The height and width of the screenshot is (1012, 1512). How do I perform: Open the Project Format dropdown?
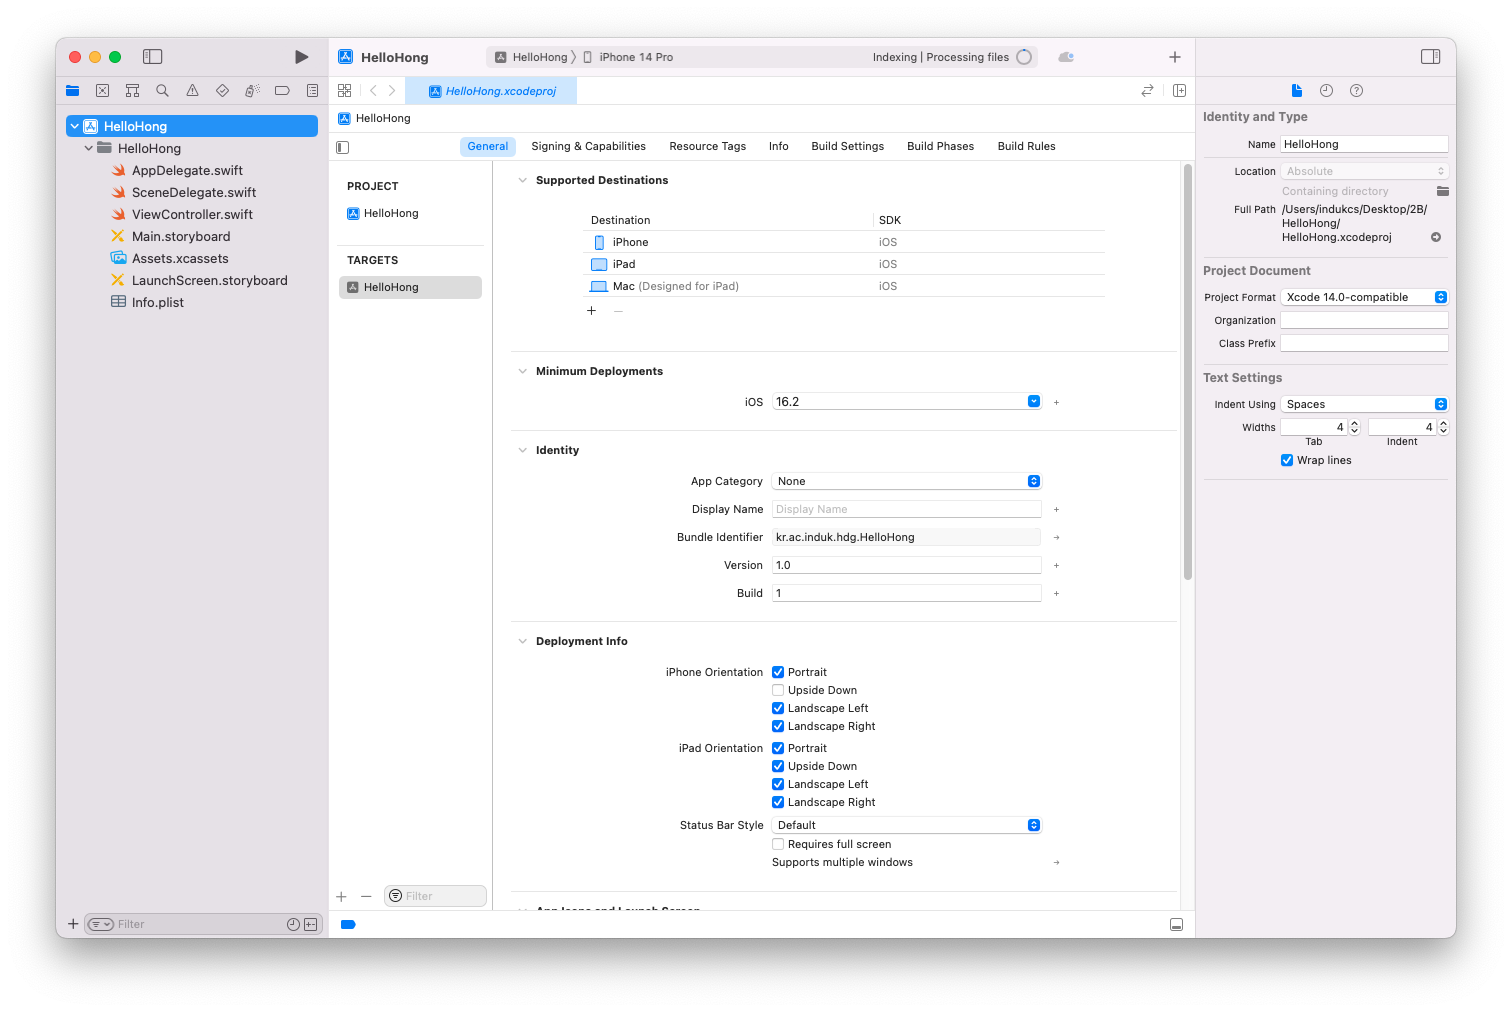(1364, 297)
